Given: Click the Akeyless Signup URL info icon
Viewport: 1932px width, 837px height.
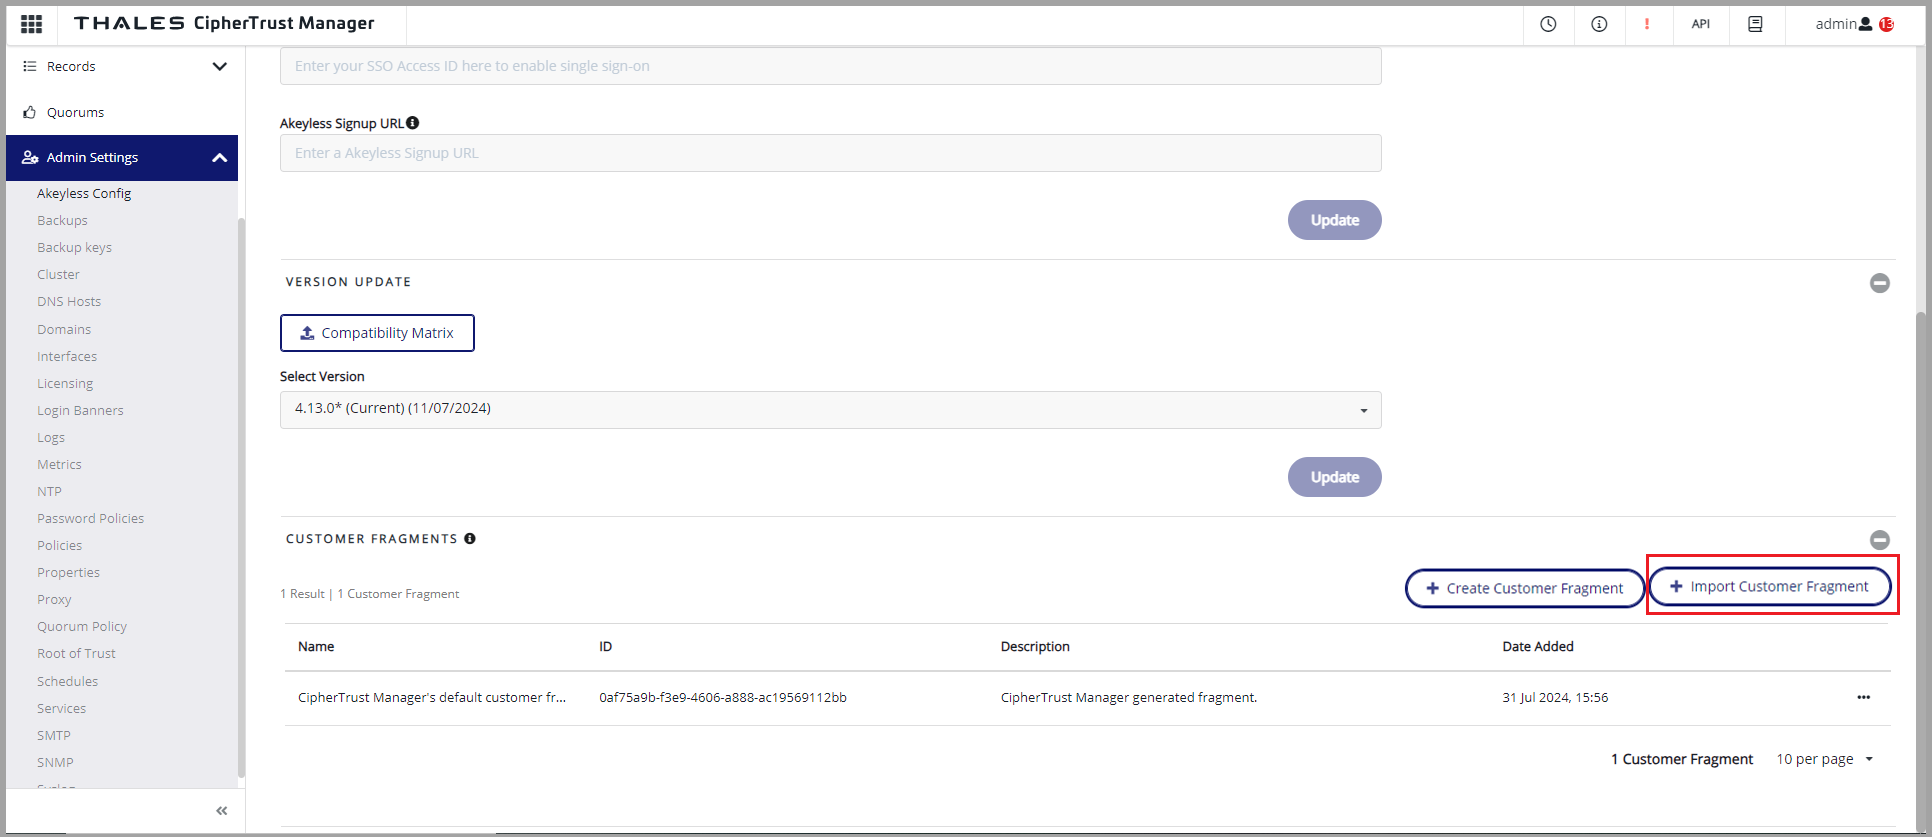Looking at the screenshot, I should [x=413, y=123].
